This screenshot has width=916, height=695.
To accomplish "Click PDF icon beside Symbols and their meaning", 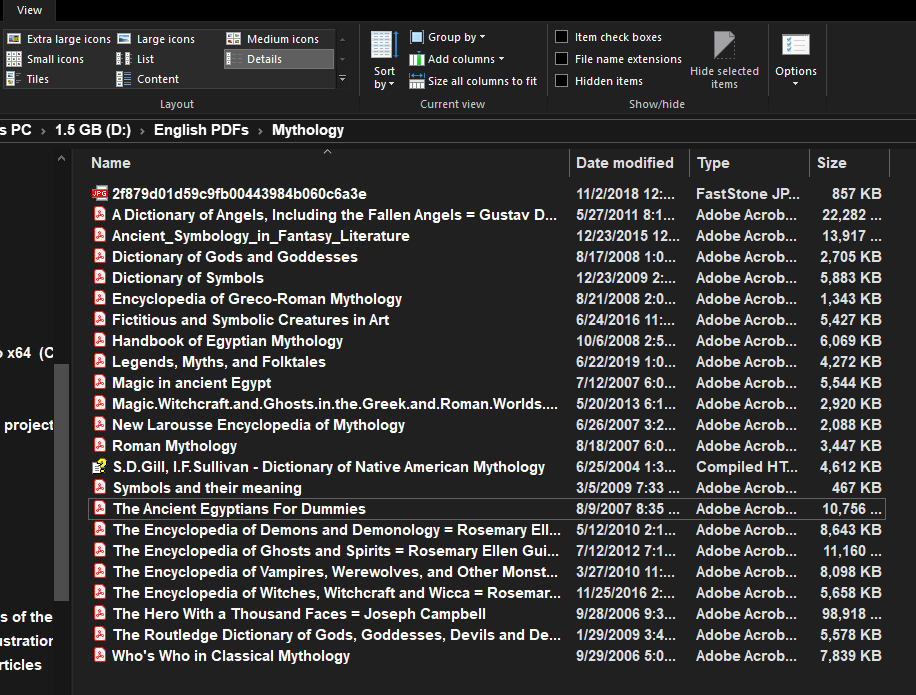I will 100,488.
